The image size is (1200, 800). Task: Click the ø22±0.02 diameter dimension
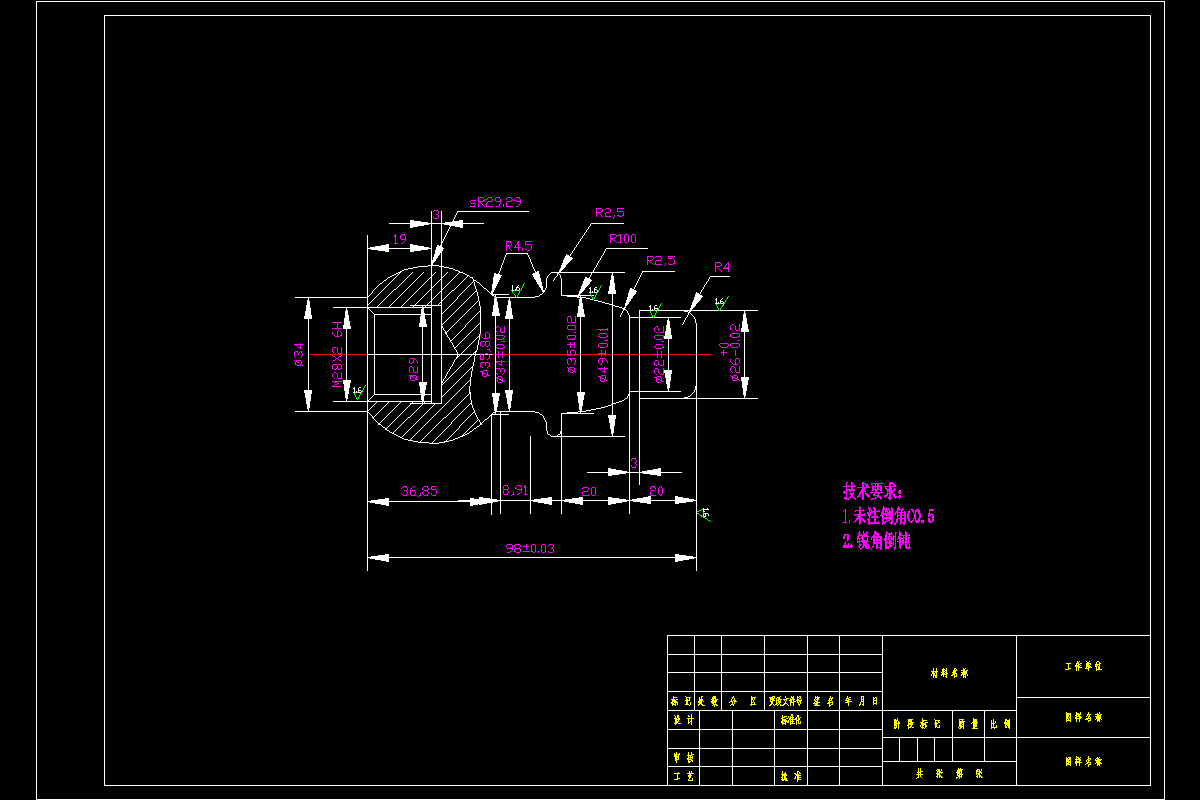point(658,354)
